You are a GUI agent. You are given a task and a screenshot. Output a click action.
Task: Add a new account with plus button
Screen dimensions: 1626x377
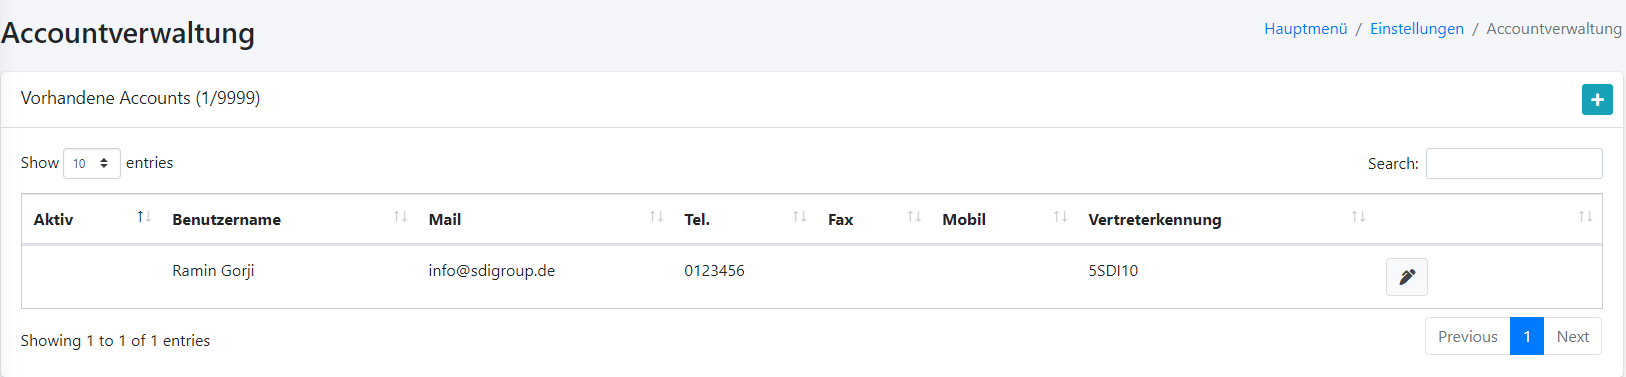(1597, 99)
